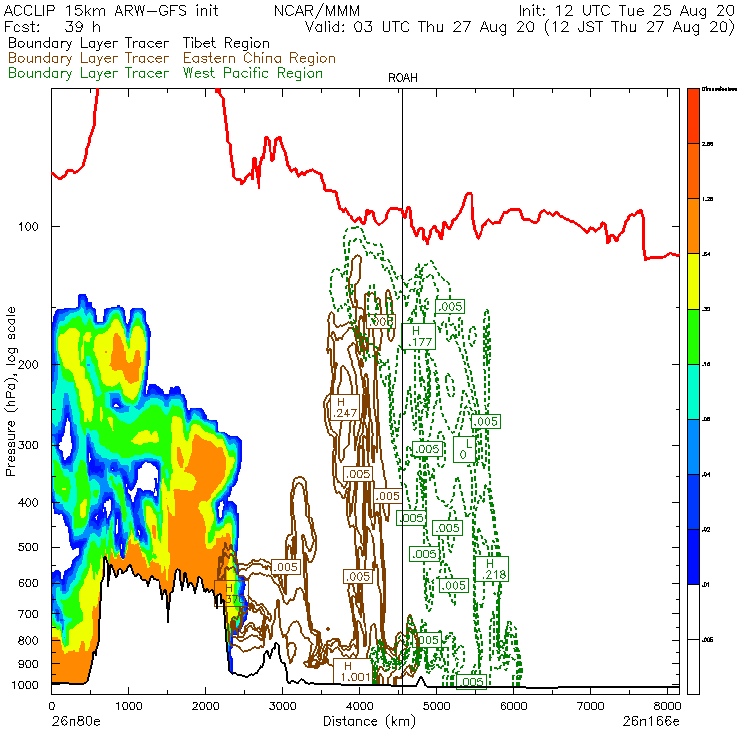740x740 pixels.
Task: Click the 'L 0' green contour label
Action: point(465,449)
